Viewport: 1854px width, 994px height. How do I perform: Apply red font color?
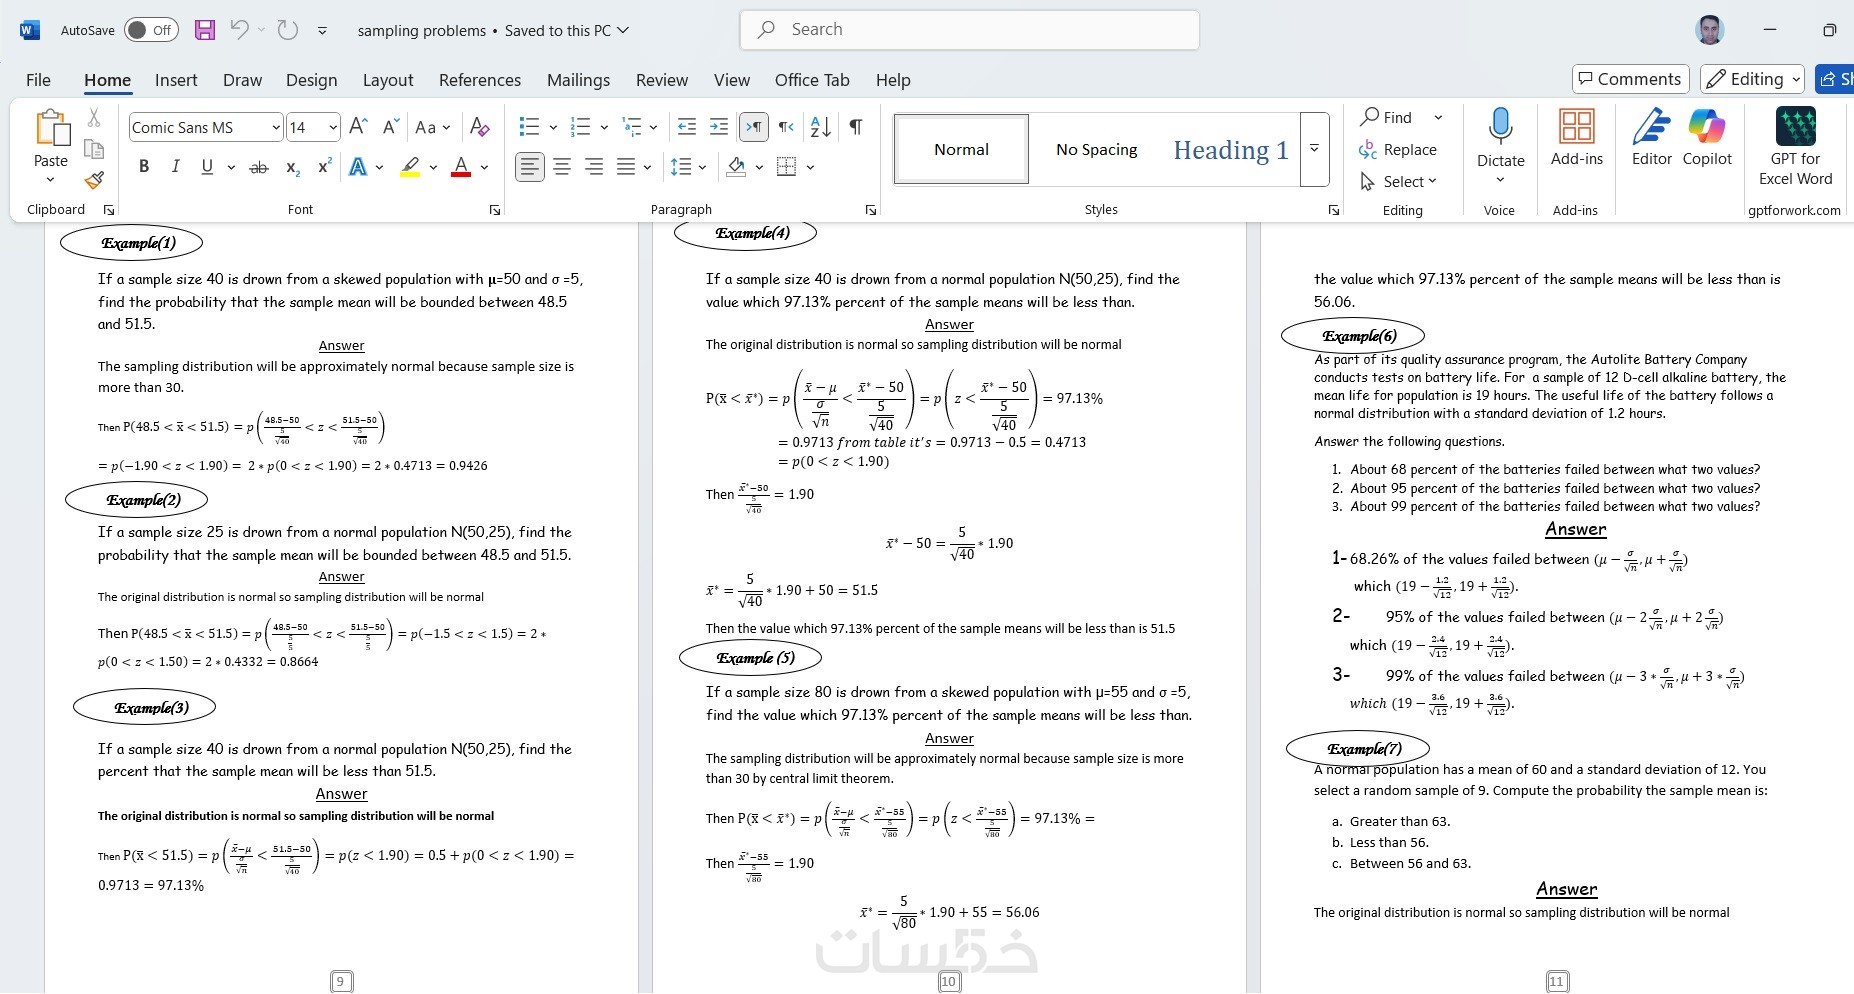tap(461, 167)
